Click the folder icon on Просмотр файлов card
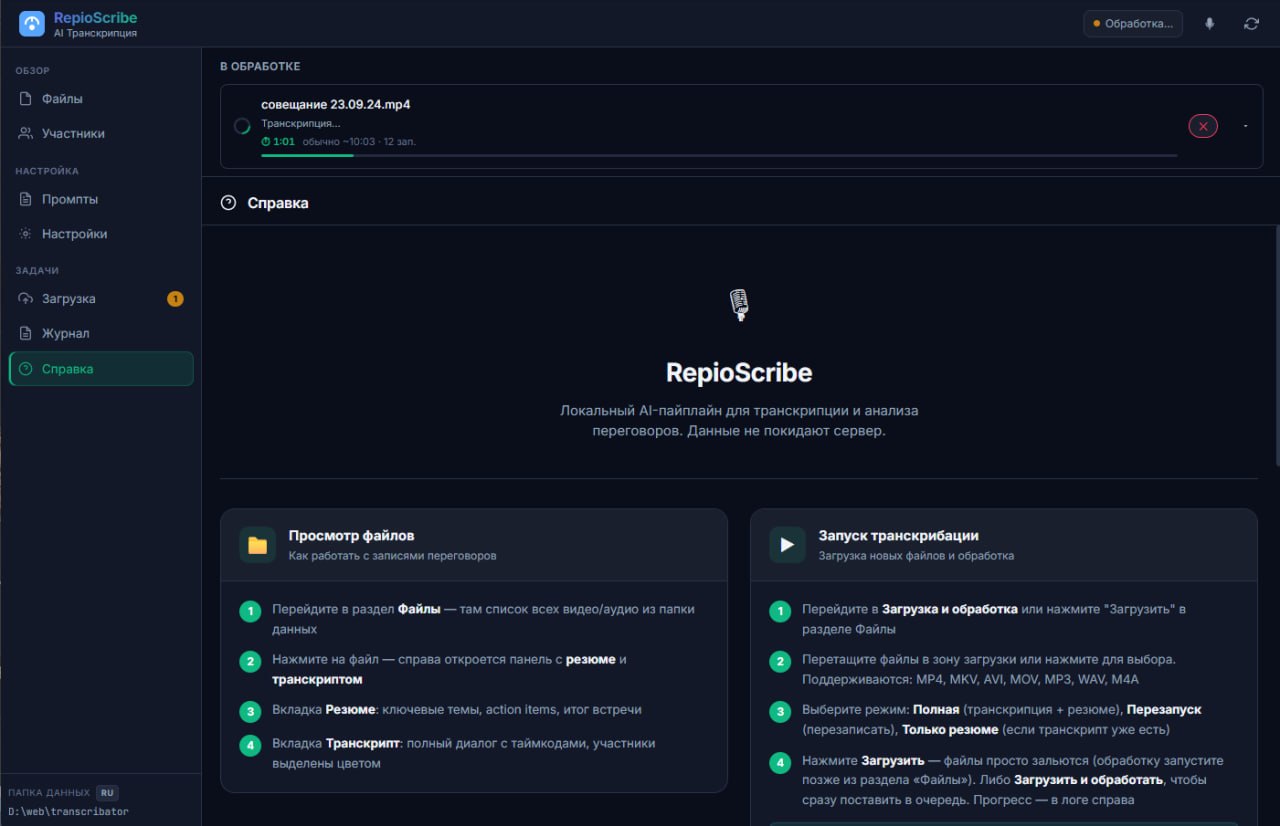 coord(257,545)
